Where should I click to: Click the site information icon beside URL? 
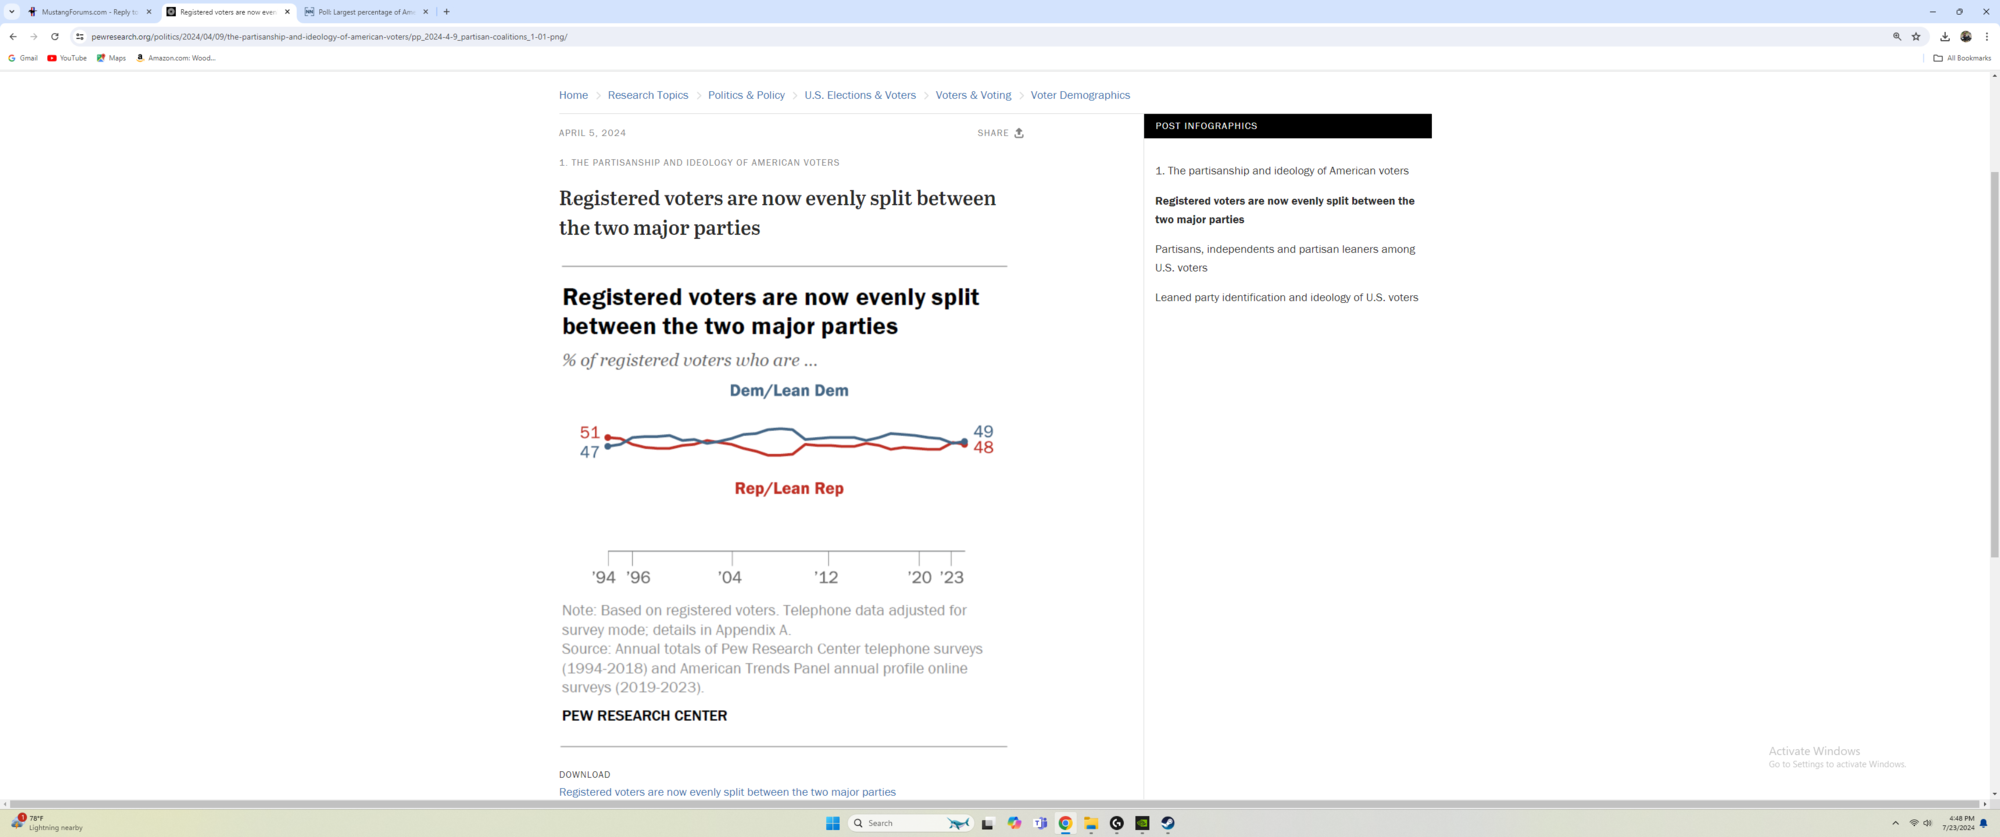pyautogui.click(x=80, y=37)
